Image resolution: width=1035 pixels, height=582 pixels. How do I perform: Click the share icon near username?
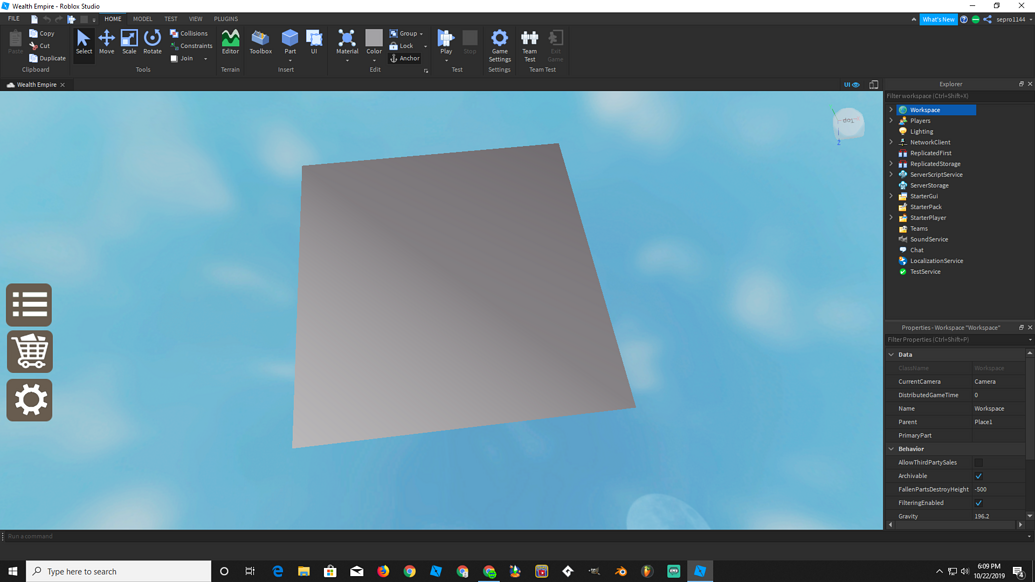point(987,19)
